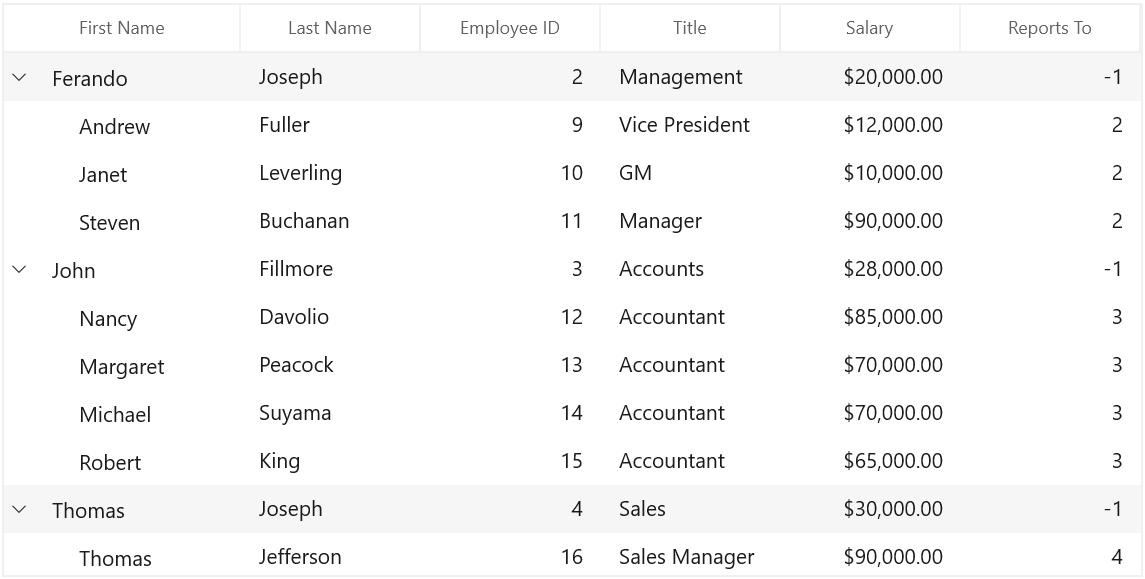
Task: Click the Management title cell
Action: click(x=690, y=77)
